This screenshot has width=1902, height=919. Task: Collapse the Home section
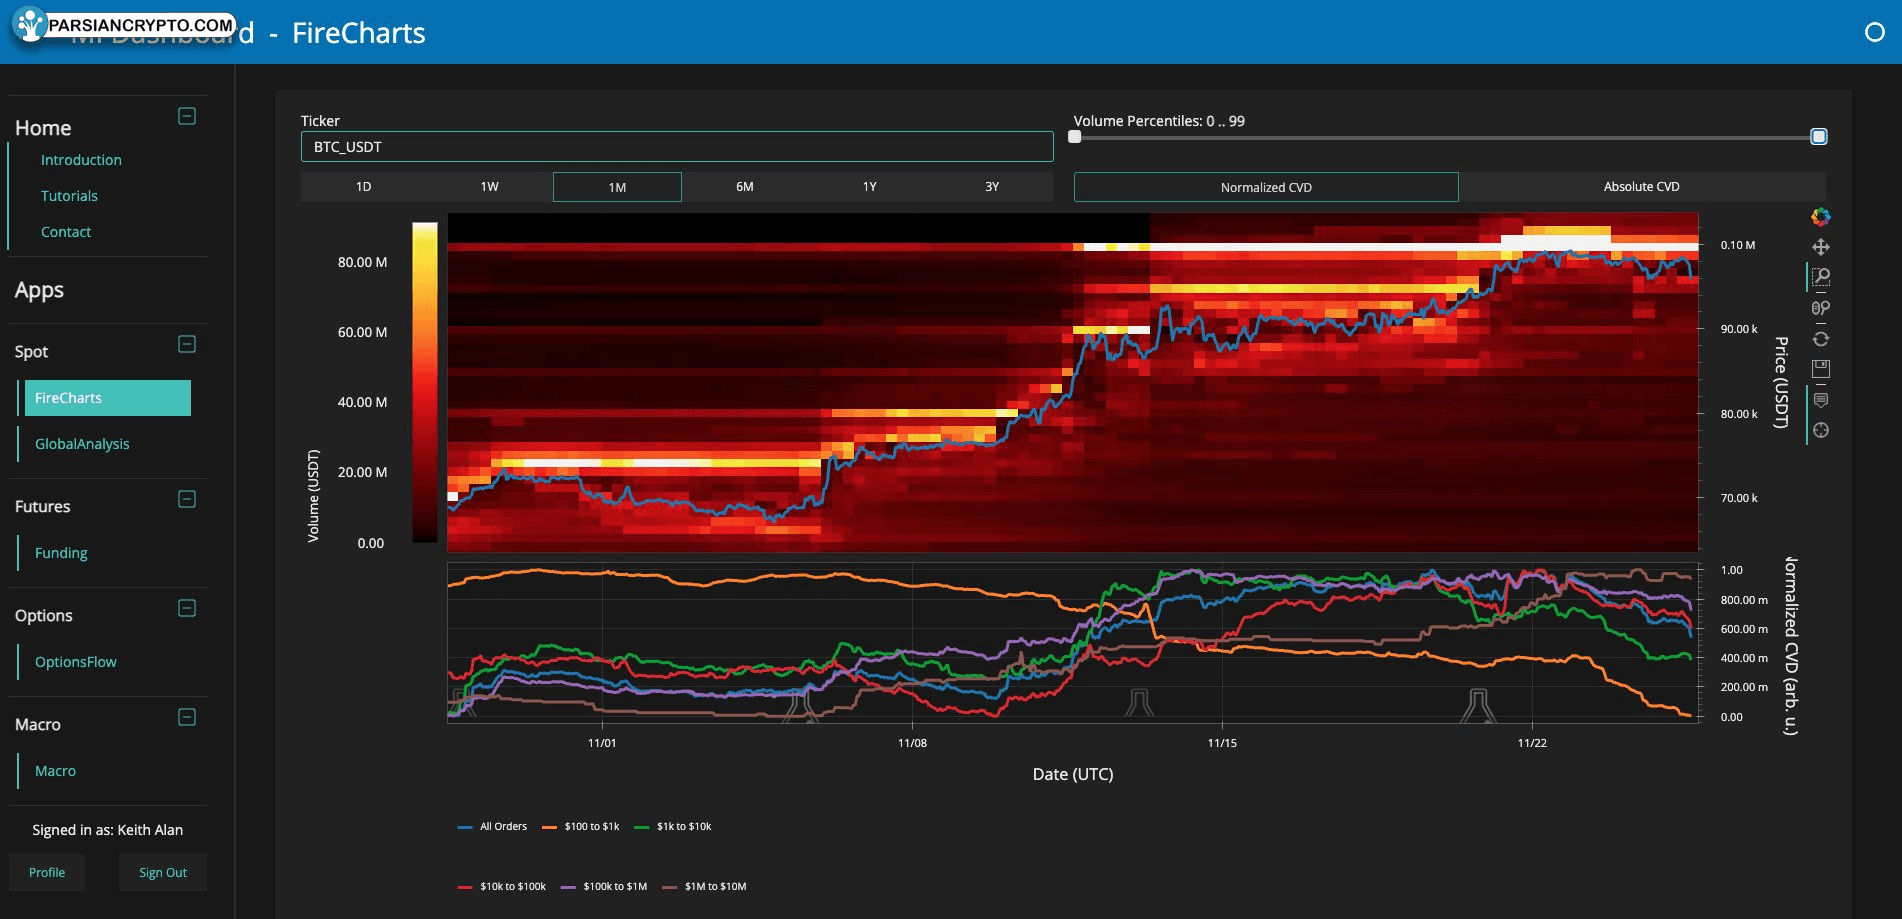click(x=187, y=116)
